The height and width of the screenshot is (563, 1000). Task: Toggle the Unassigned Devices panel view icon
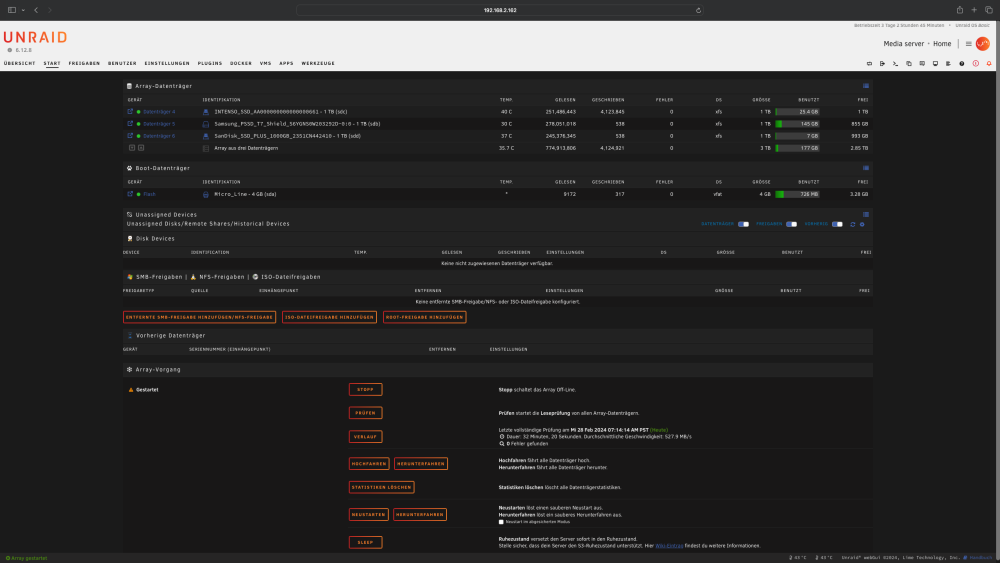[865, 215]
